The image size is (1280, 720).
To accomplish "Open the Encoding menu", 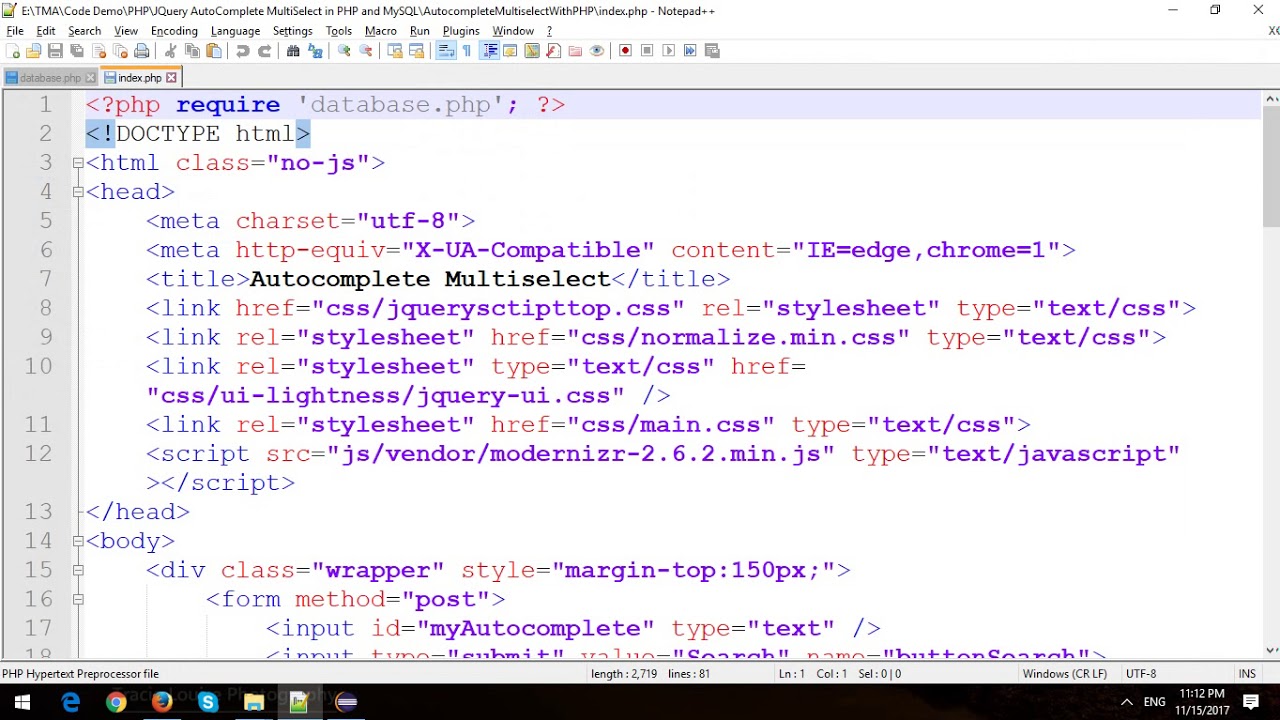I will 174,31.
